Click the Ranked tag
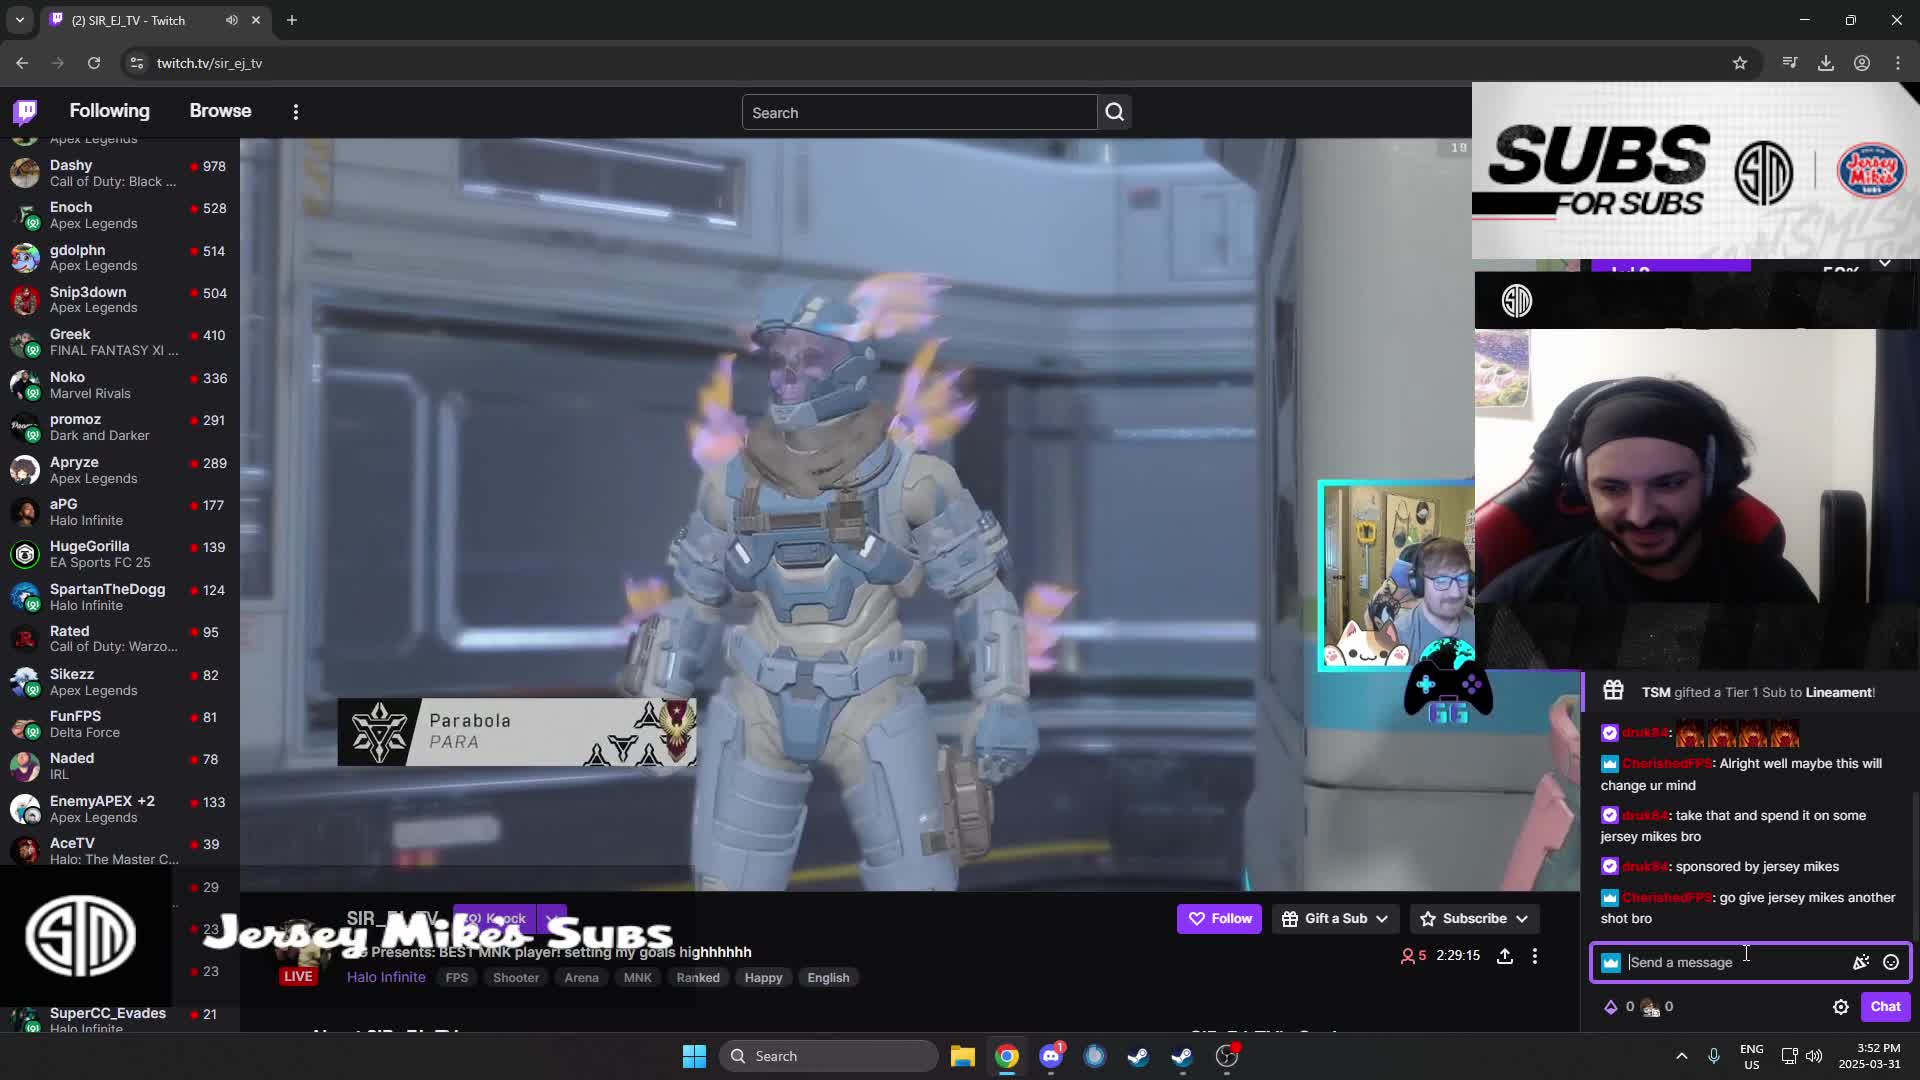Screen dimensions: 1920x1080 click(698, 977)
